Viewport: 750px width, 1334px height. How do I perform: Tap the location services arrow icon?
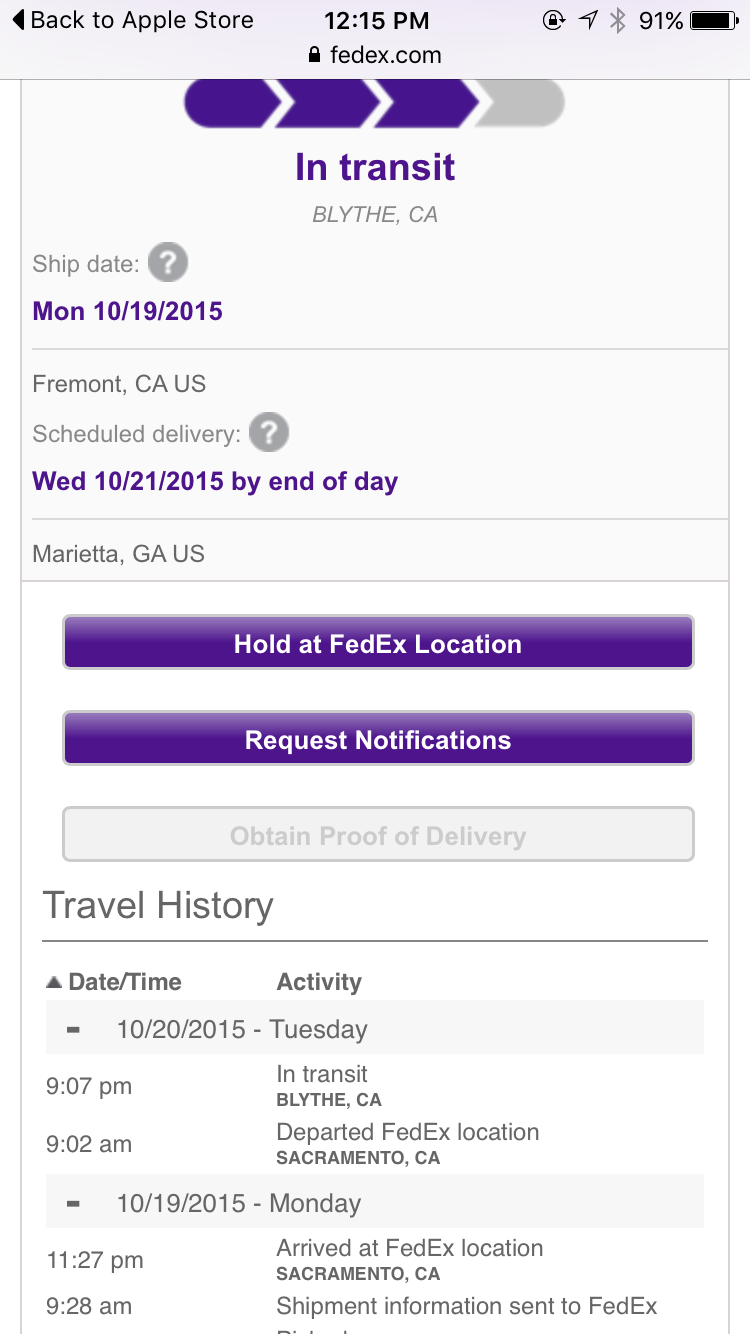pyautogui.click(x=588, y=20)
